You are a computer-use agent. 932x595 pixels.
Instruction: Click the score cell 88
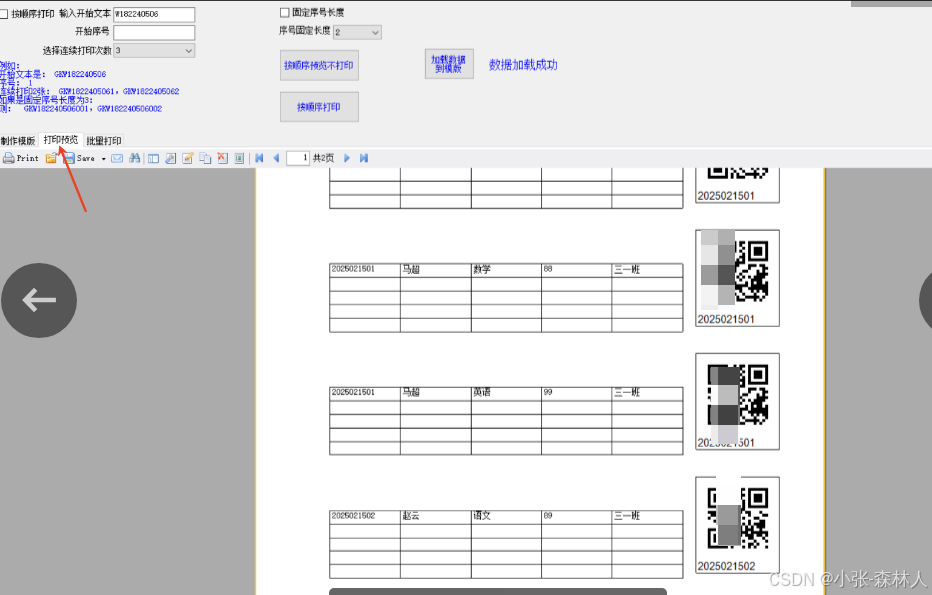tap(577, 270)
